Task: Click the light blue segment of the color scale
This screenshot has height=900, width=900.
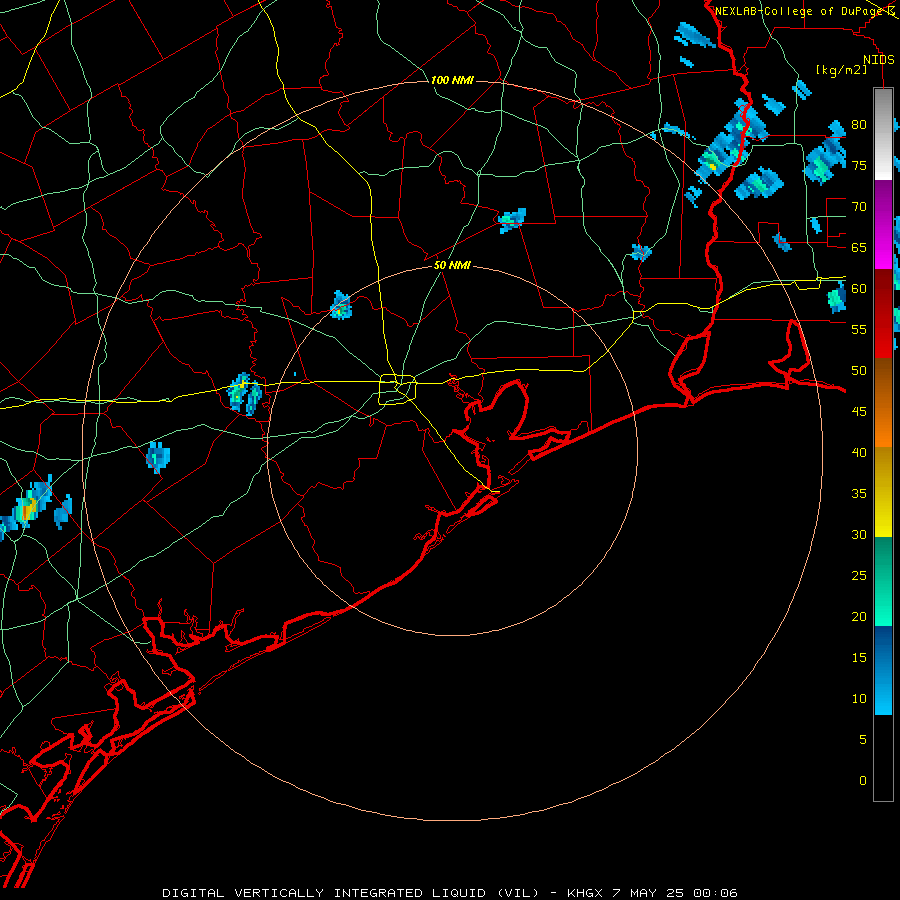Action: 883,670
